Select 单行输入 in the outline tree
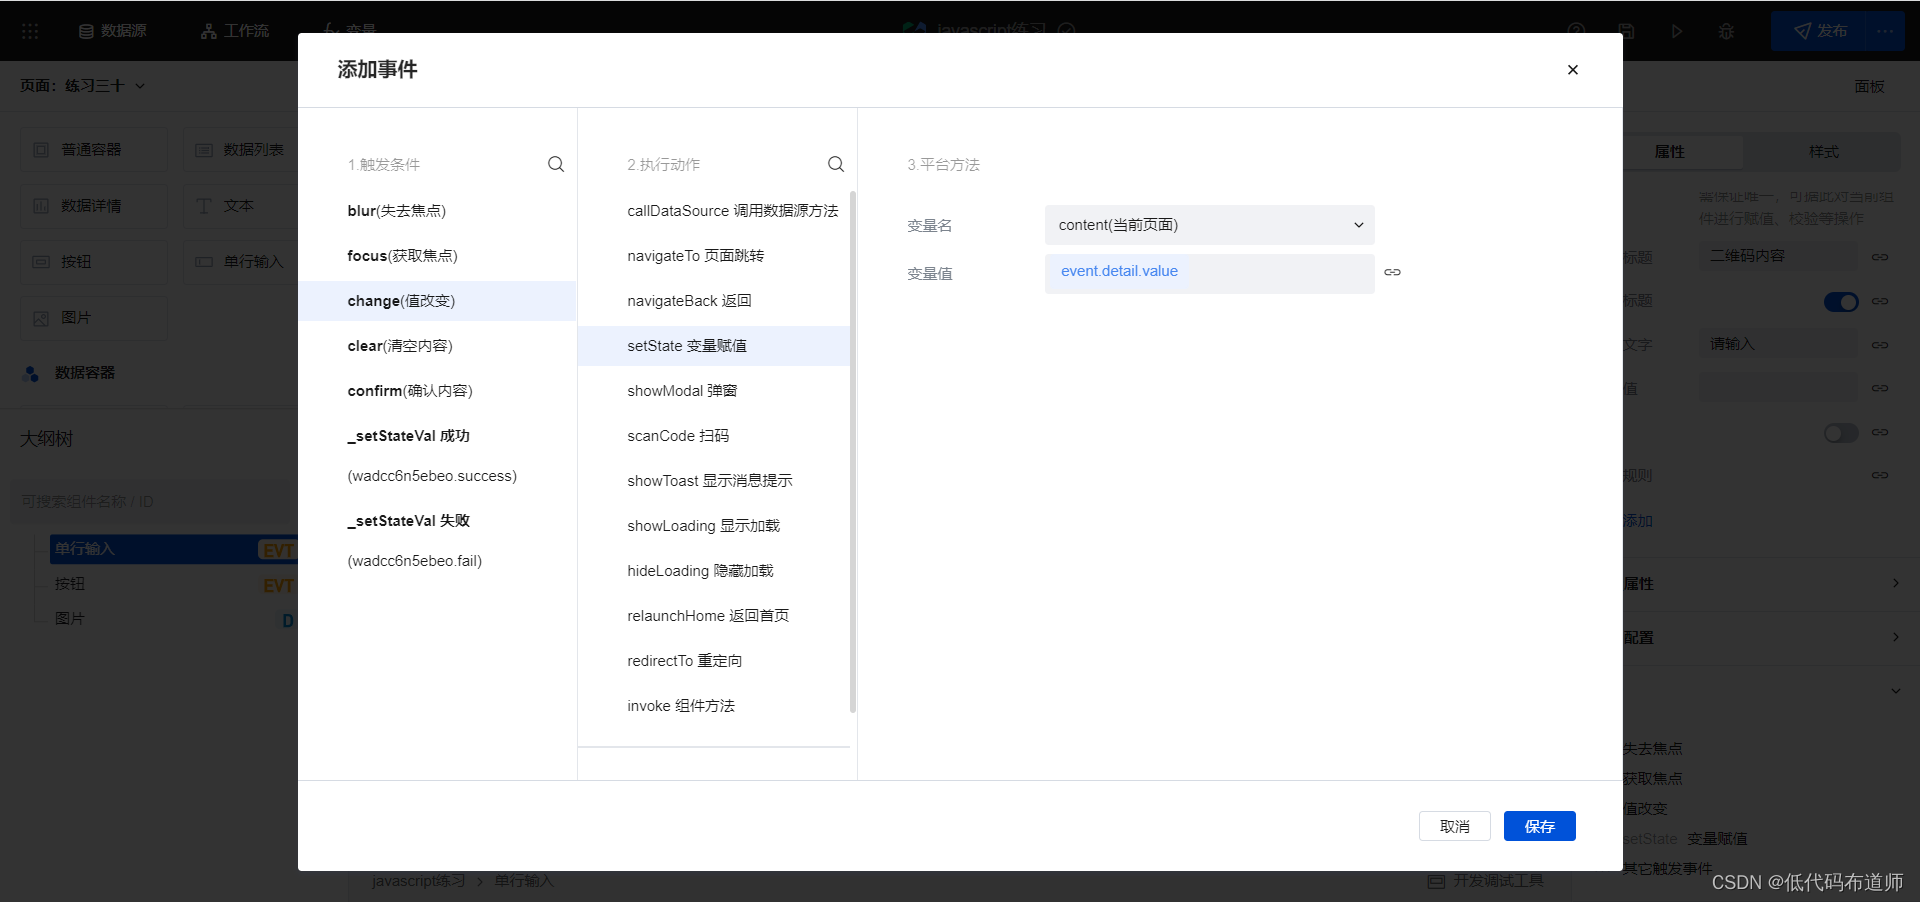Image resolution: width=1920 pixels, height=902 pixels. (174, 549)
